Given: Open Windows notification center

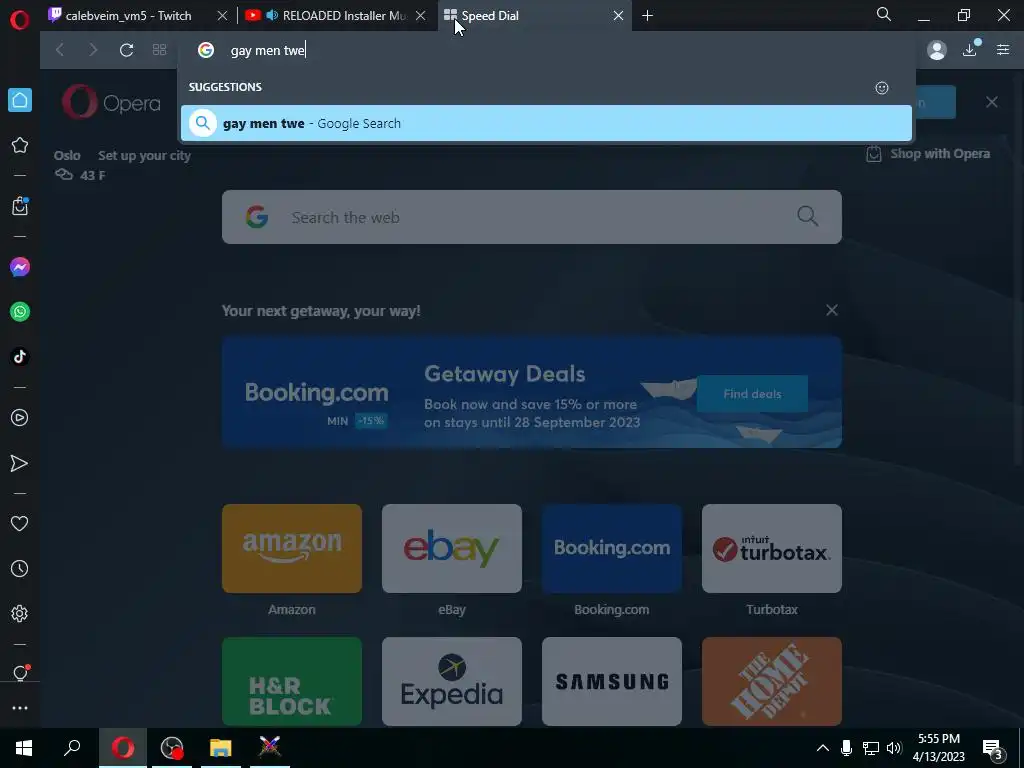Looking at the screenshot, I should coord(993,748).
